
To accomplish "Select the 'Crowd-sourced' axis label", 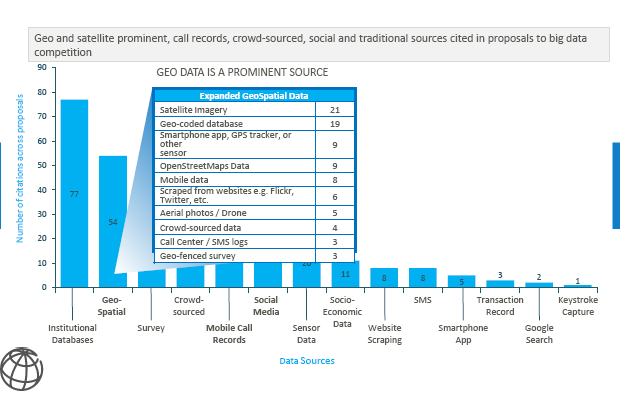I will click(189, 306).
